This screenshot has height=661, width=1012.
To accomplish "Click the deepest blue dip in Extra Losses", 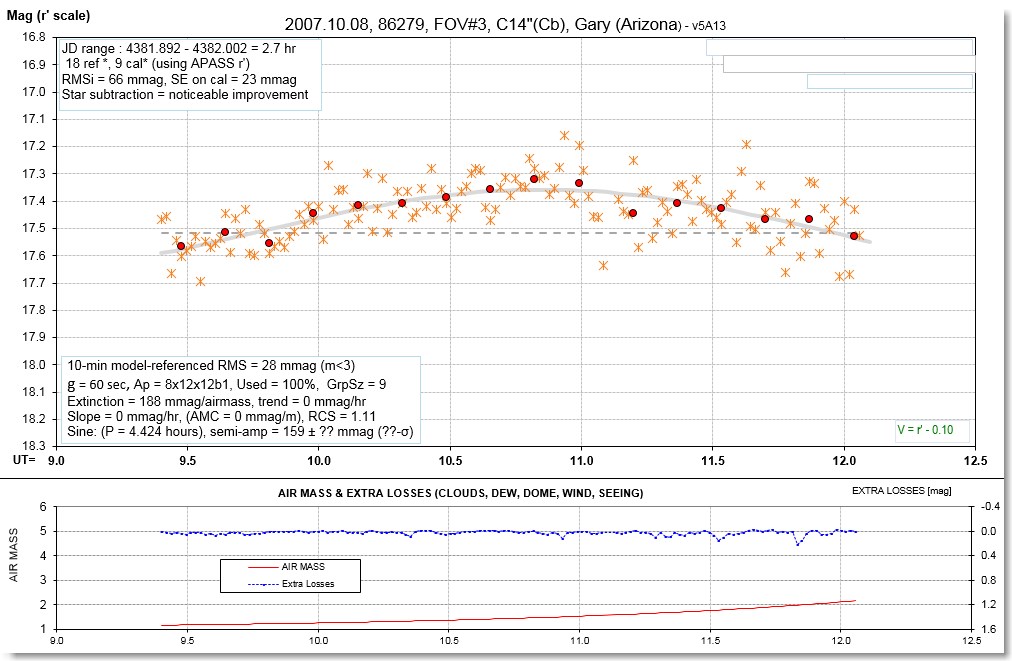I will coord(797,543).
